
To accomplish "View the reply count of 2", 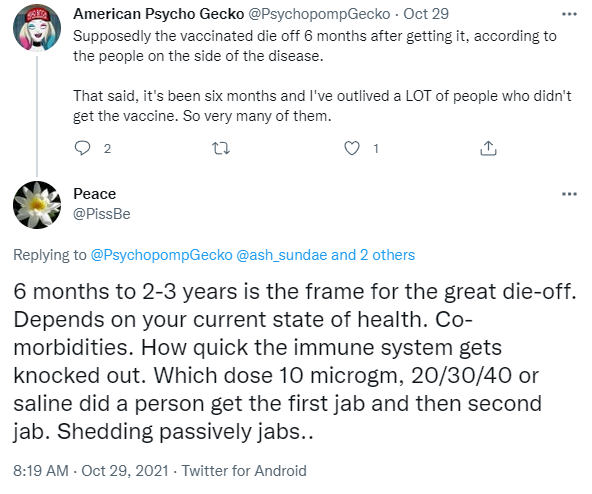I will (107, 148).
